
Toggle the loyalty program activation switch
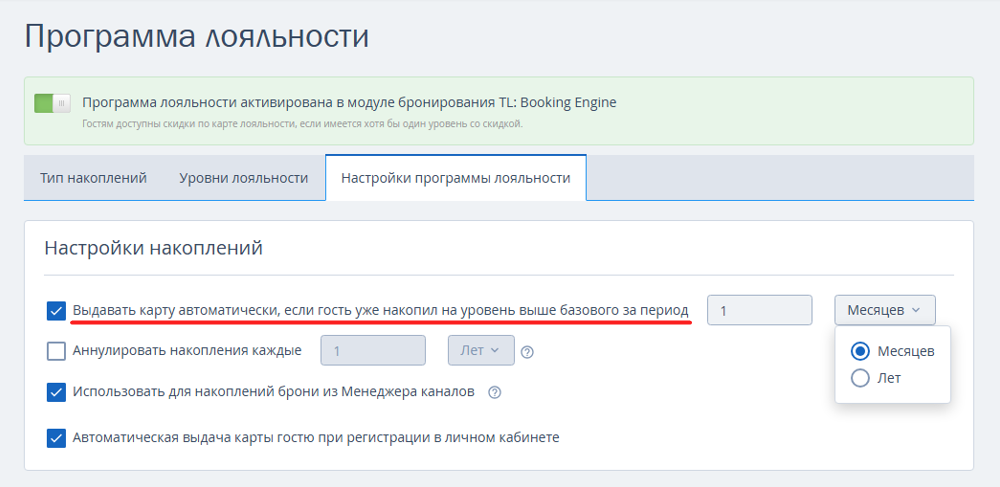(x=52, y=103)
